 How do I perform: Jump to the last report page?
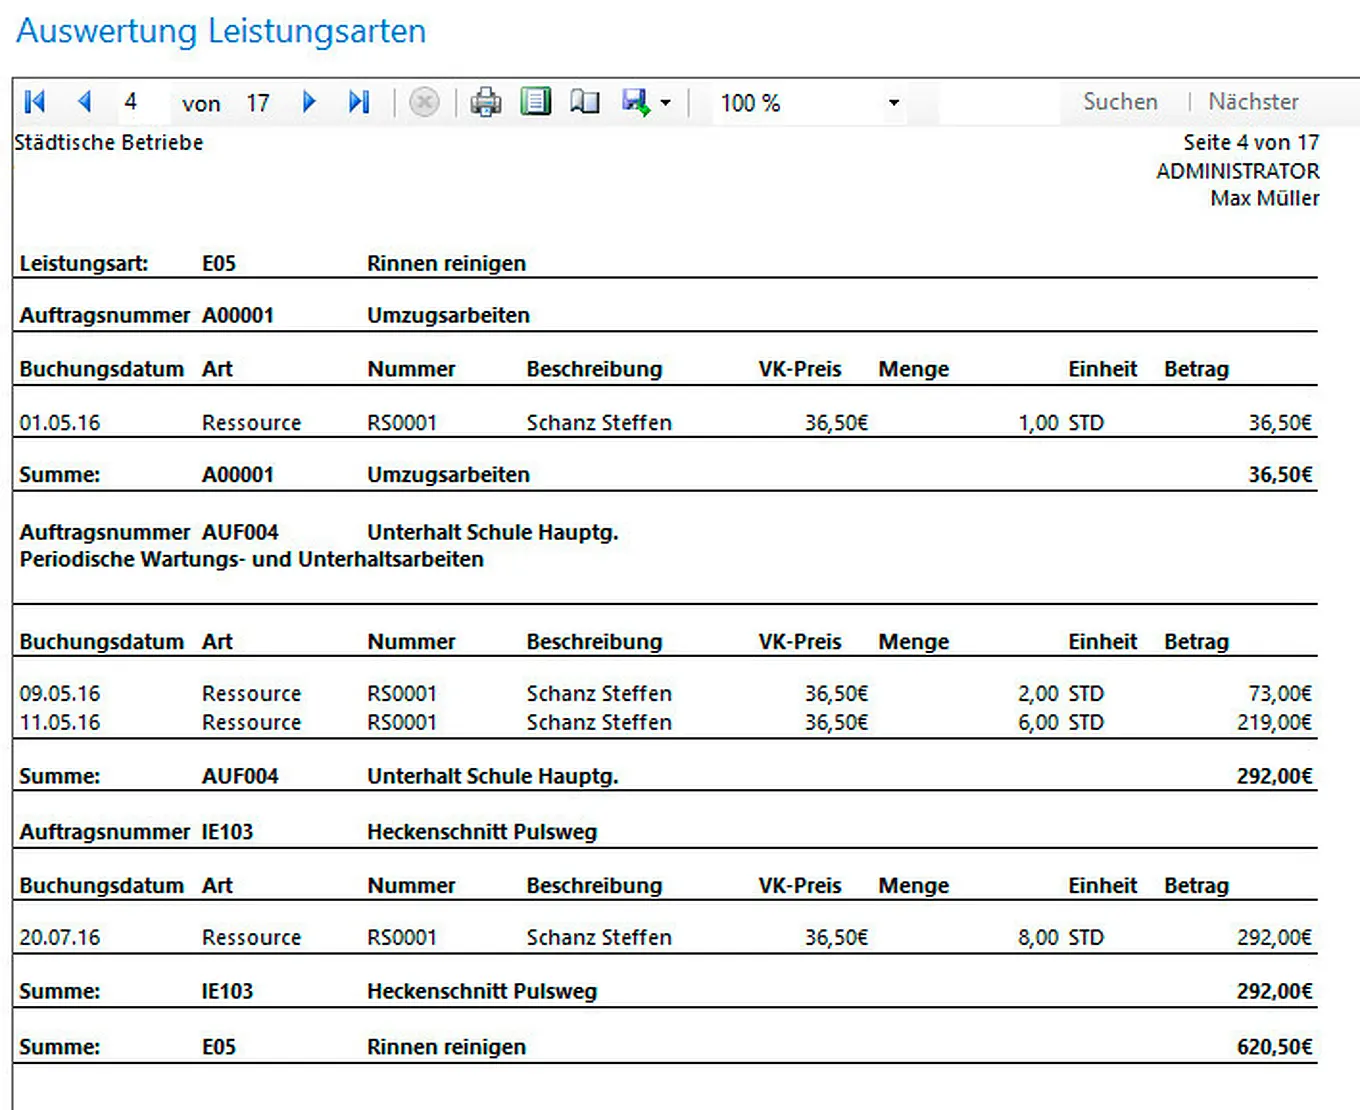tap(359, 102)
